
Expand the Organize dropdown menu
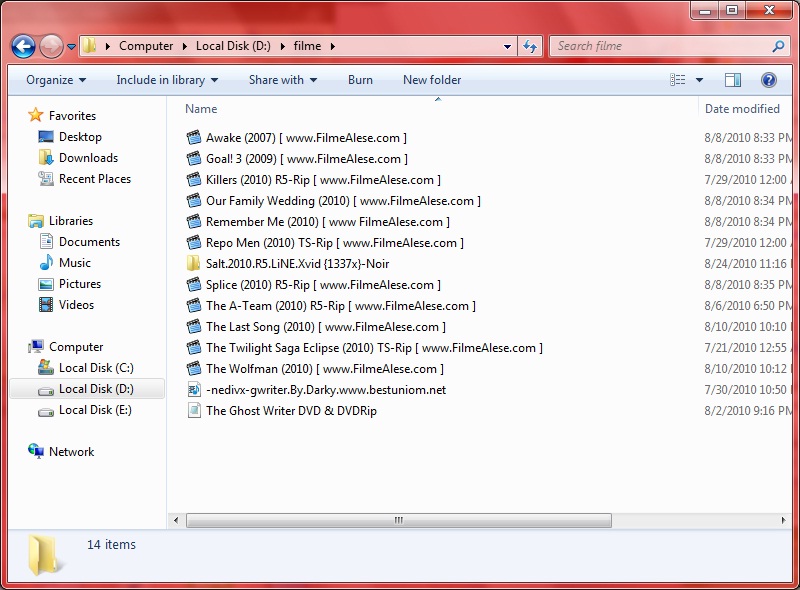[56, 80]
